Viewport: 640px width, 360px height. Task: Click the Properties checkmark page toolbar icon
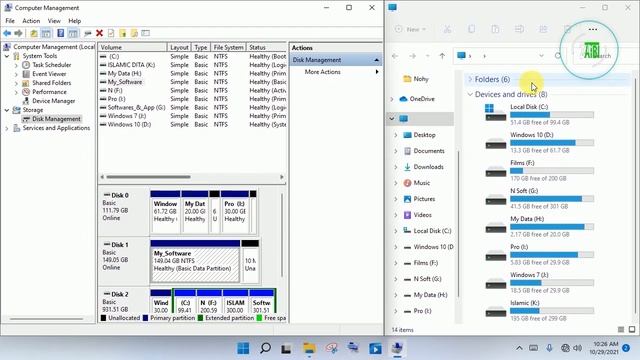click(111, 33)
